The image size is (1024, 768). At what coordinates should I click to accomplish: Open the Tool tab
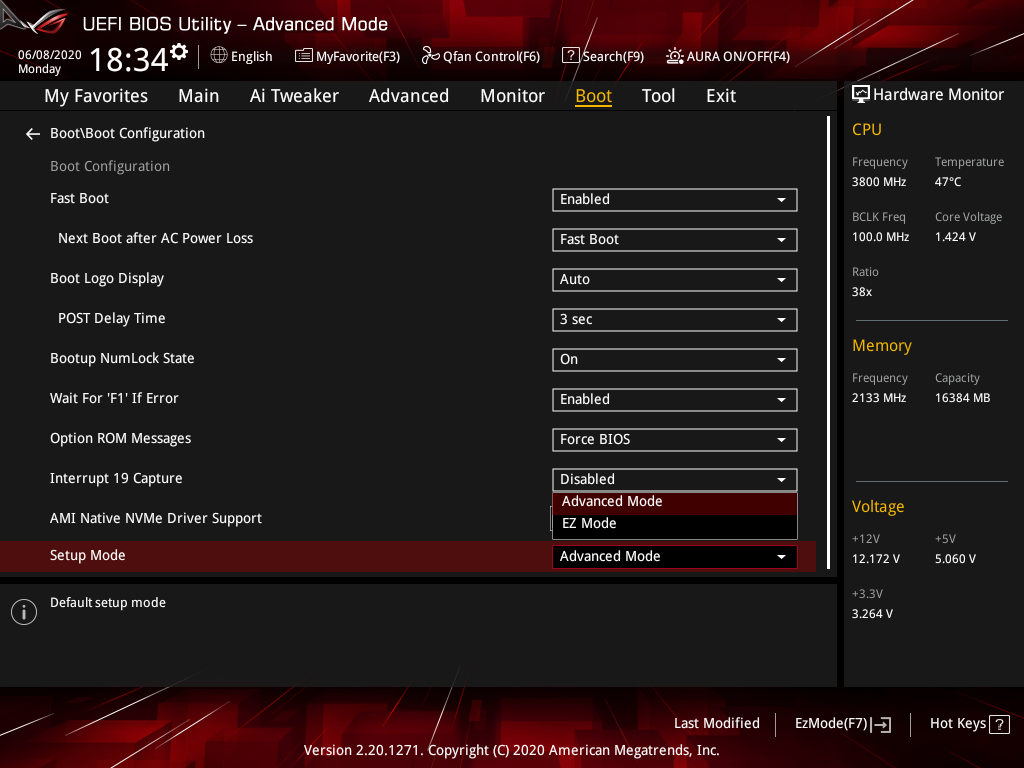[x=658, y=96]
